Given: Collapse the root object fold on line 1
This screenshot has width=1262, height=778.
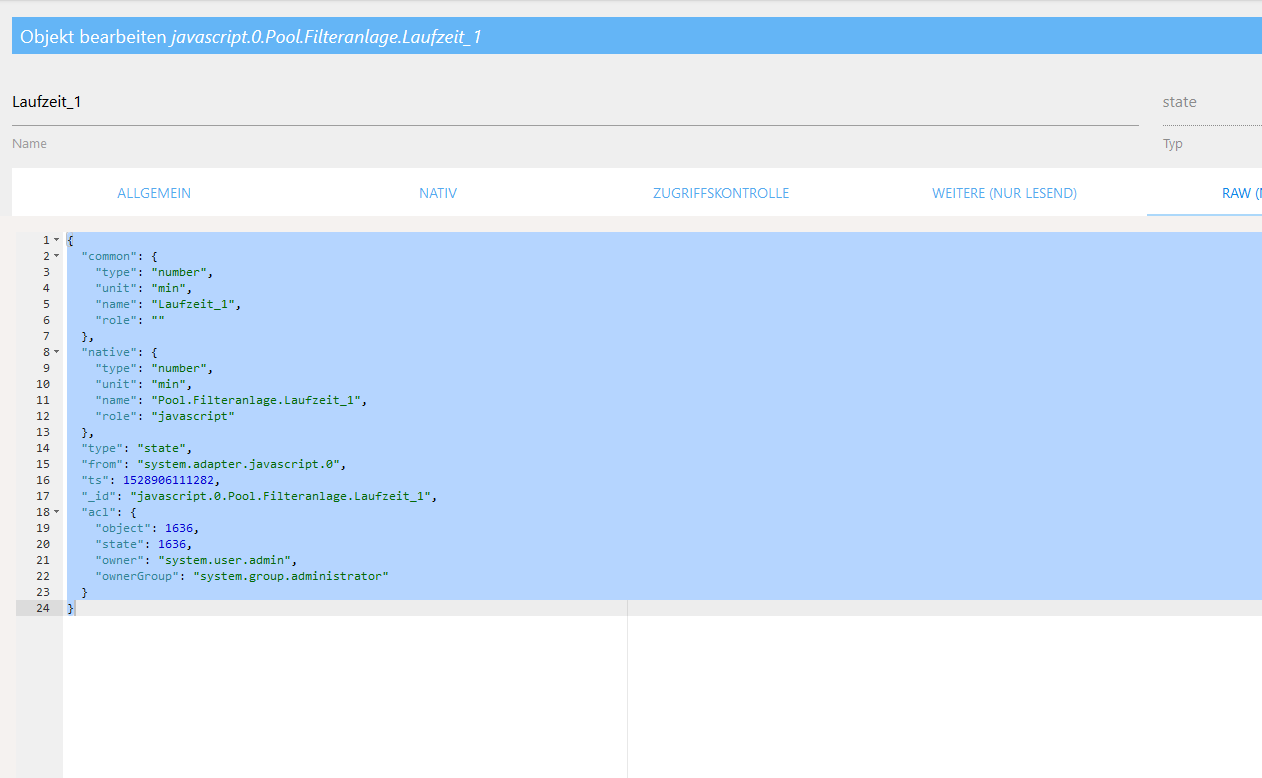Looking at the screenshot, I should pyautogui.click(x=56, y=240).
